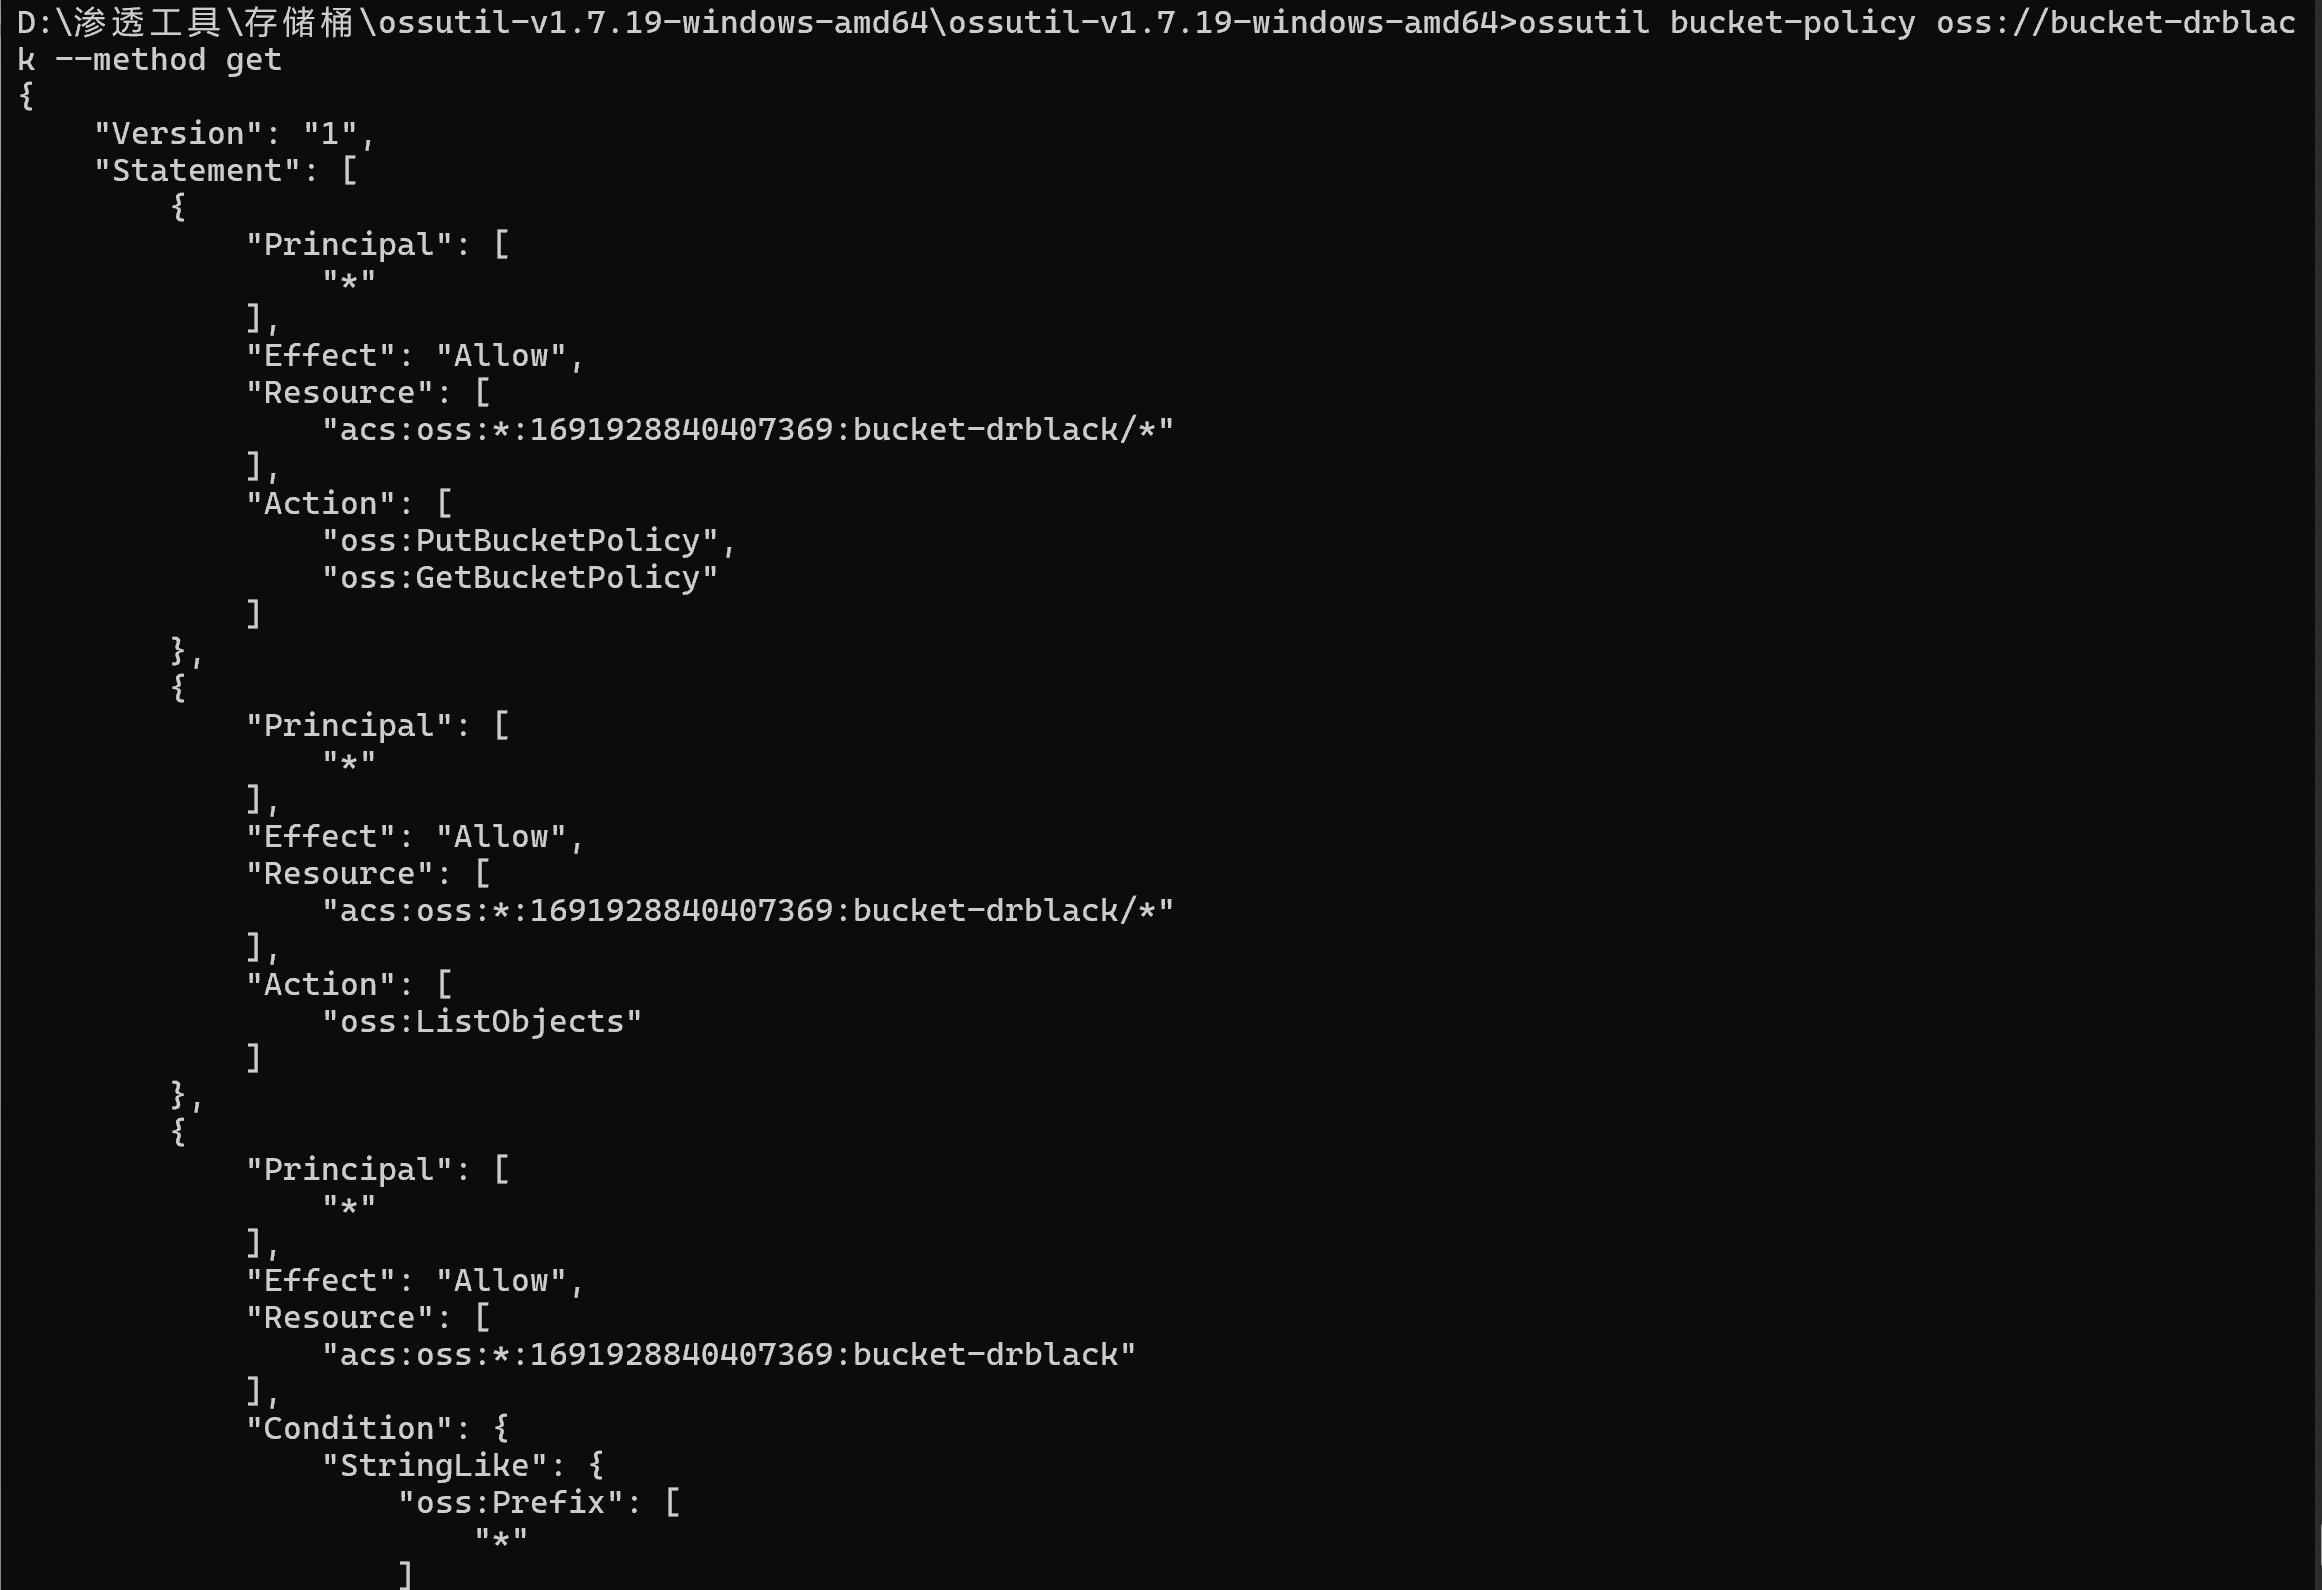Screen dimensions: 2322x1590
Task: Click the "StringLike" key text
Action: (x=435, y=1466)
